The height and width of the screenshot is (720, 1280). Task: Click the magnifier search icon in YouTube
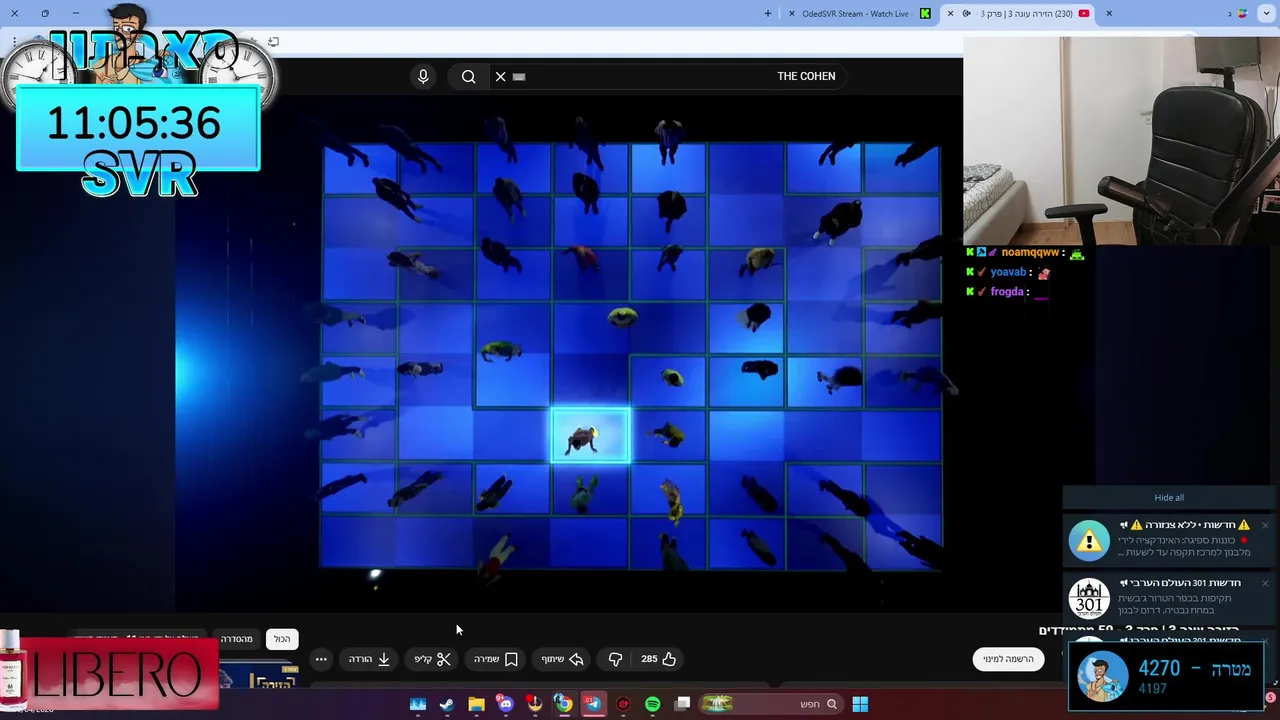tap(468, 76)
